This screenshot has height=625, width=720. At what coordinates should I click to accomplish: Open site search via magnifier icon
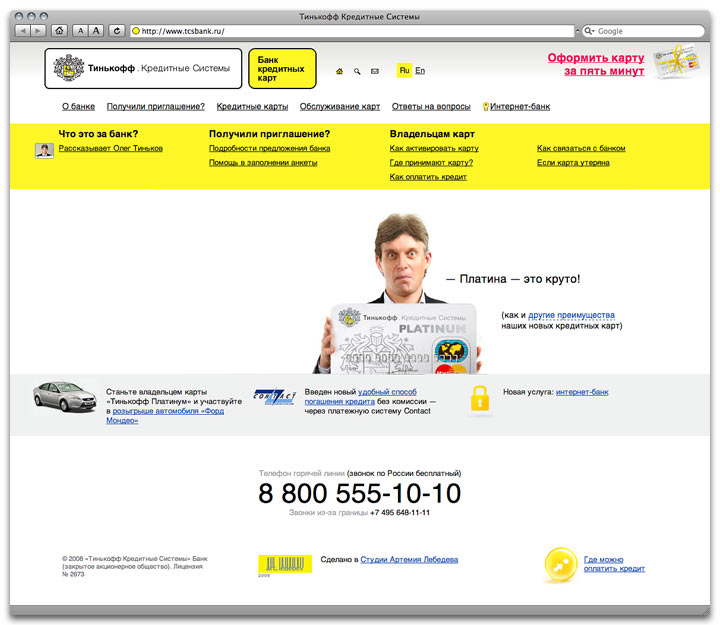pyautogui.click(x=357, y=71)
